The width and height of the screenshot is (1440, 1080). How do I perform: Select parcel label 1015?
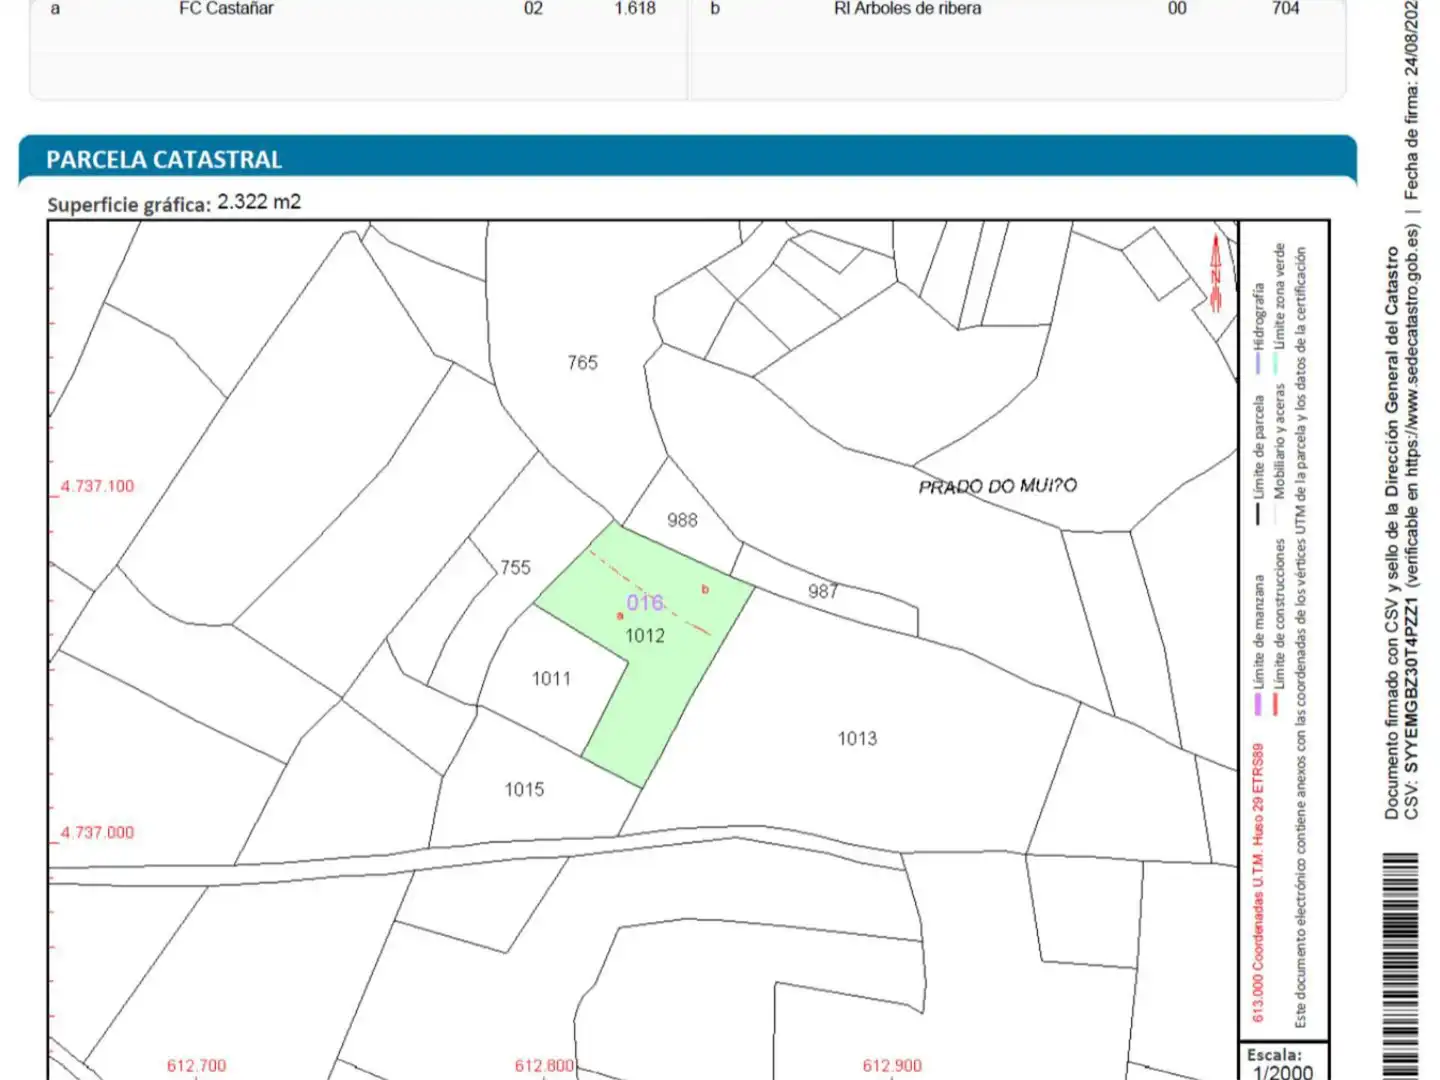[x=524, y=790]
